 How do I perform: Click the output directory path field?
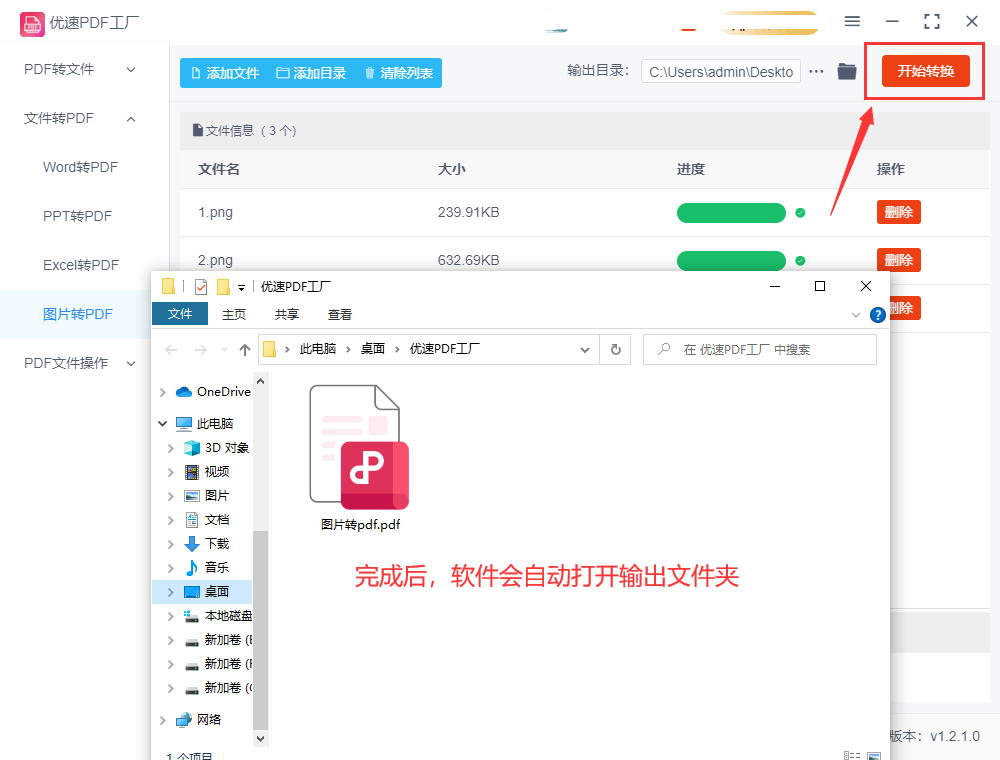point(721,72)
